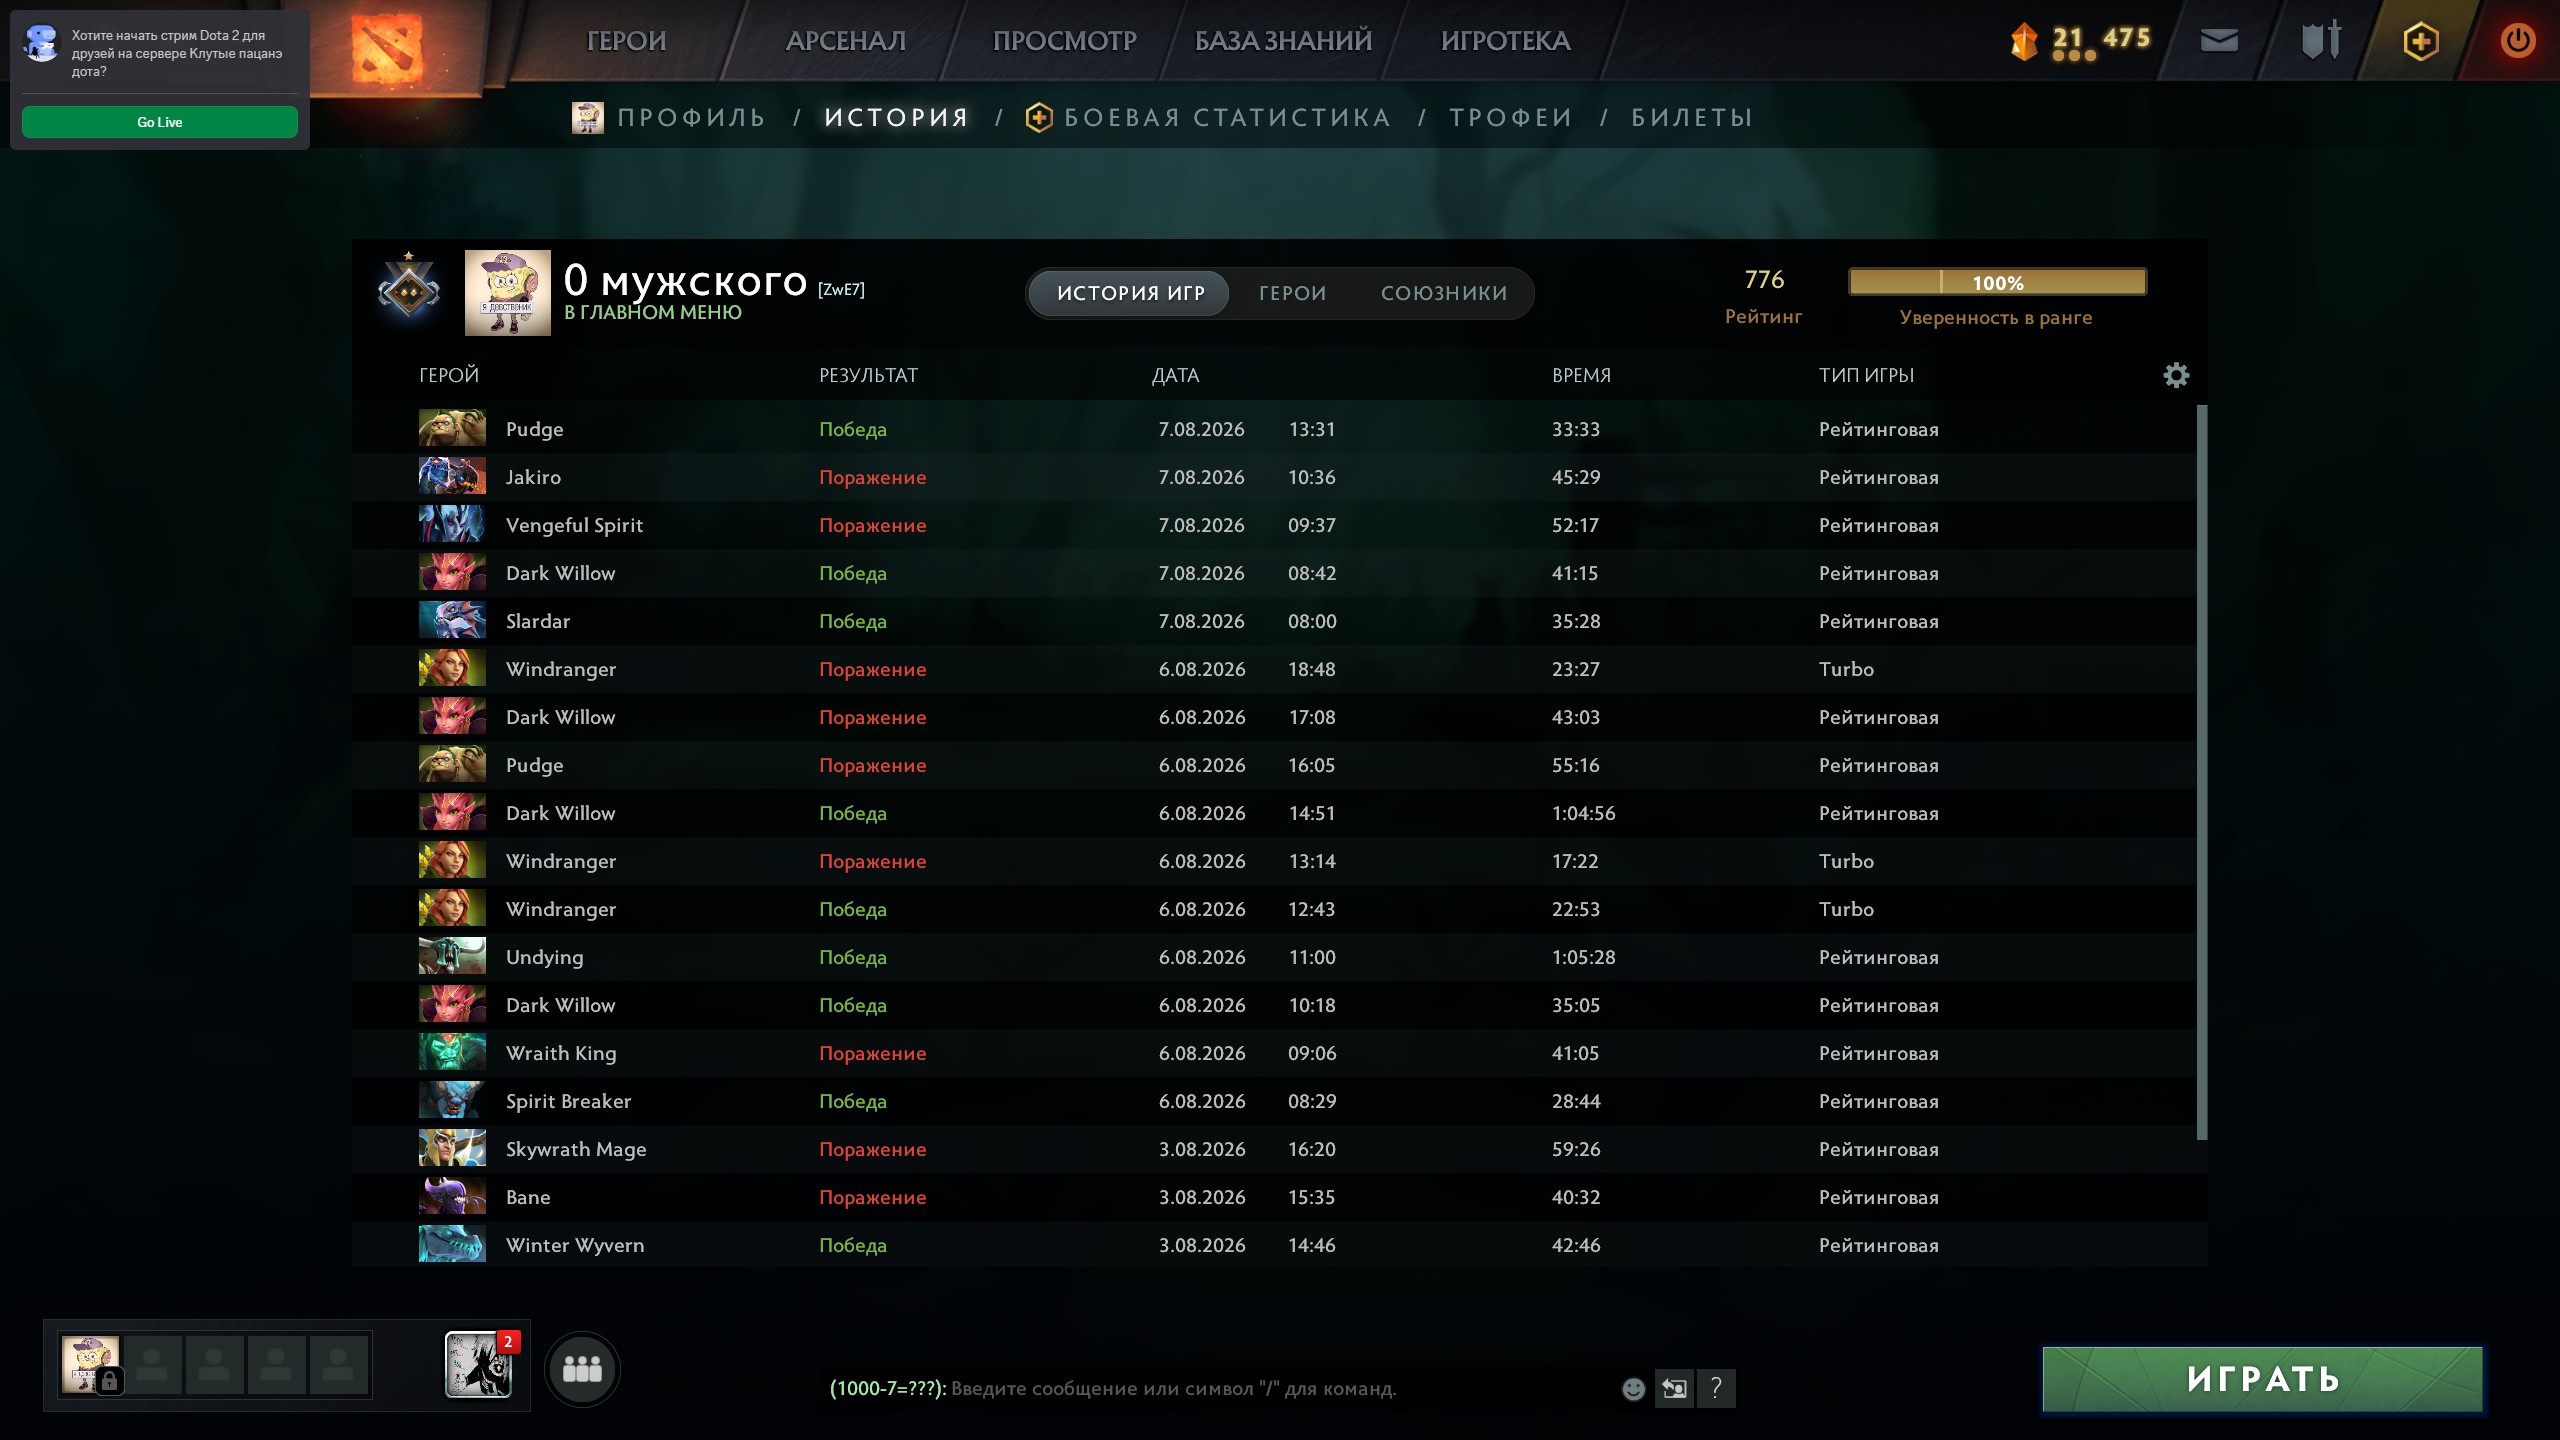Click the Pudge hero portrait at 13:31
The height and width of the screenshot is (1440, 2560).
(452, 428)
